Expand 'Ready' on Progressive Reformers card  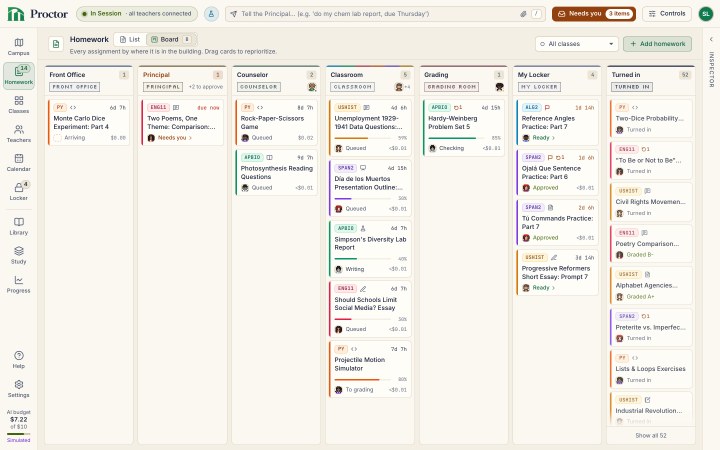[x=544, y=288]
